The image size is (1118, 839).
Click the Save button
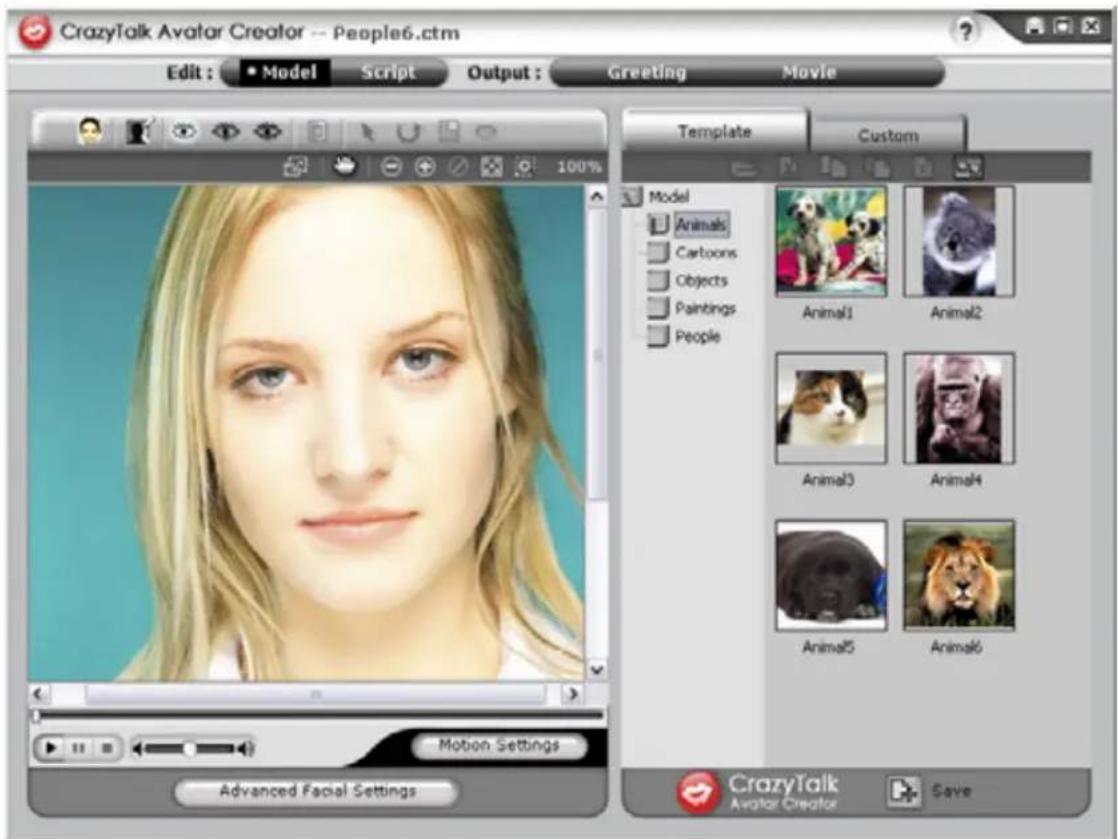pos(929,791)
